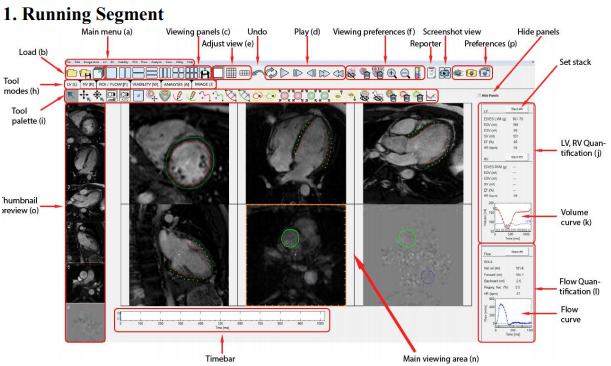Click the Screenshot view camera icon
This screenshot has height=366, width=611.
445,73
